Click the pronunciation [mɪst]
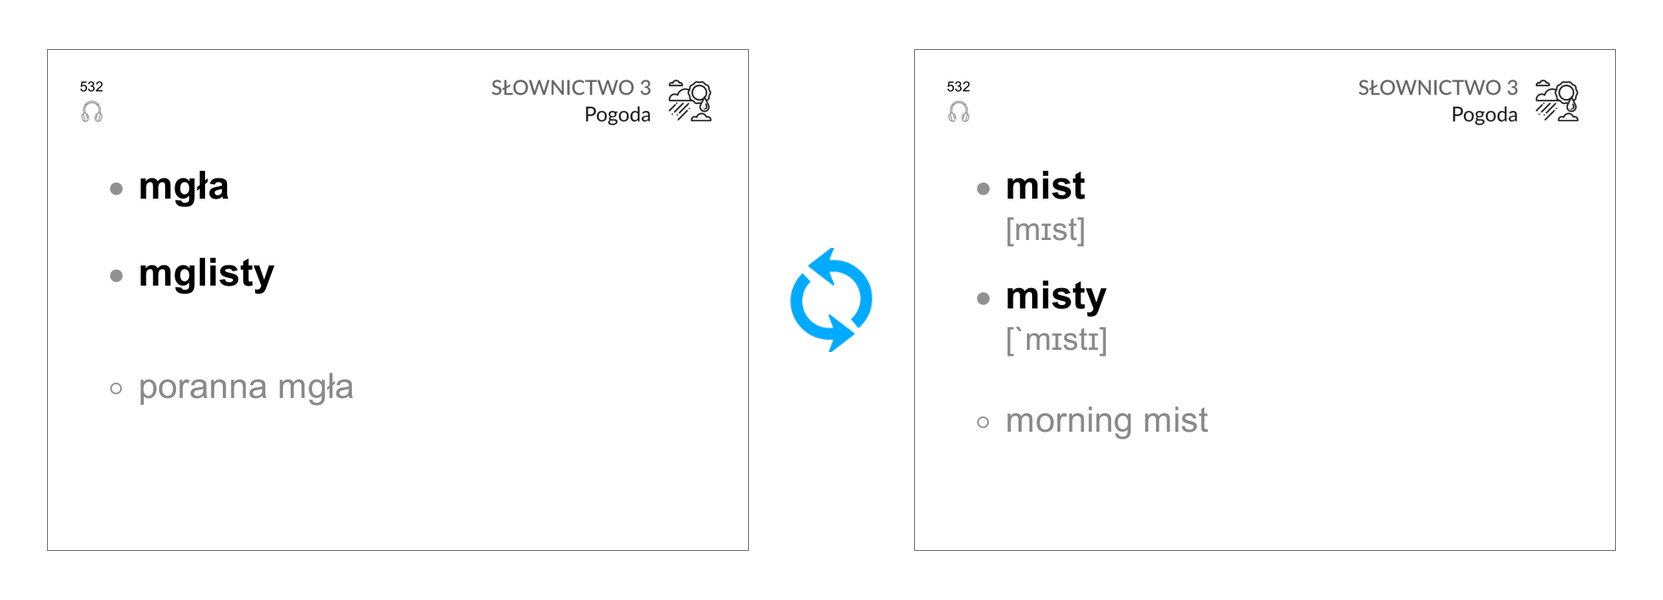 (x=1045, y=230)
